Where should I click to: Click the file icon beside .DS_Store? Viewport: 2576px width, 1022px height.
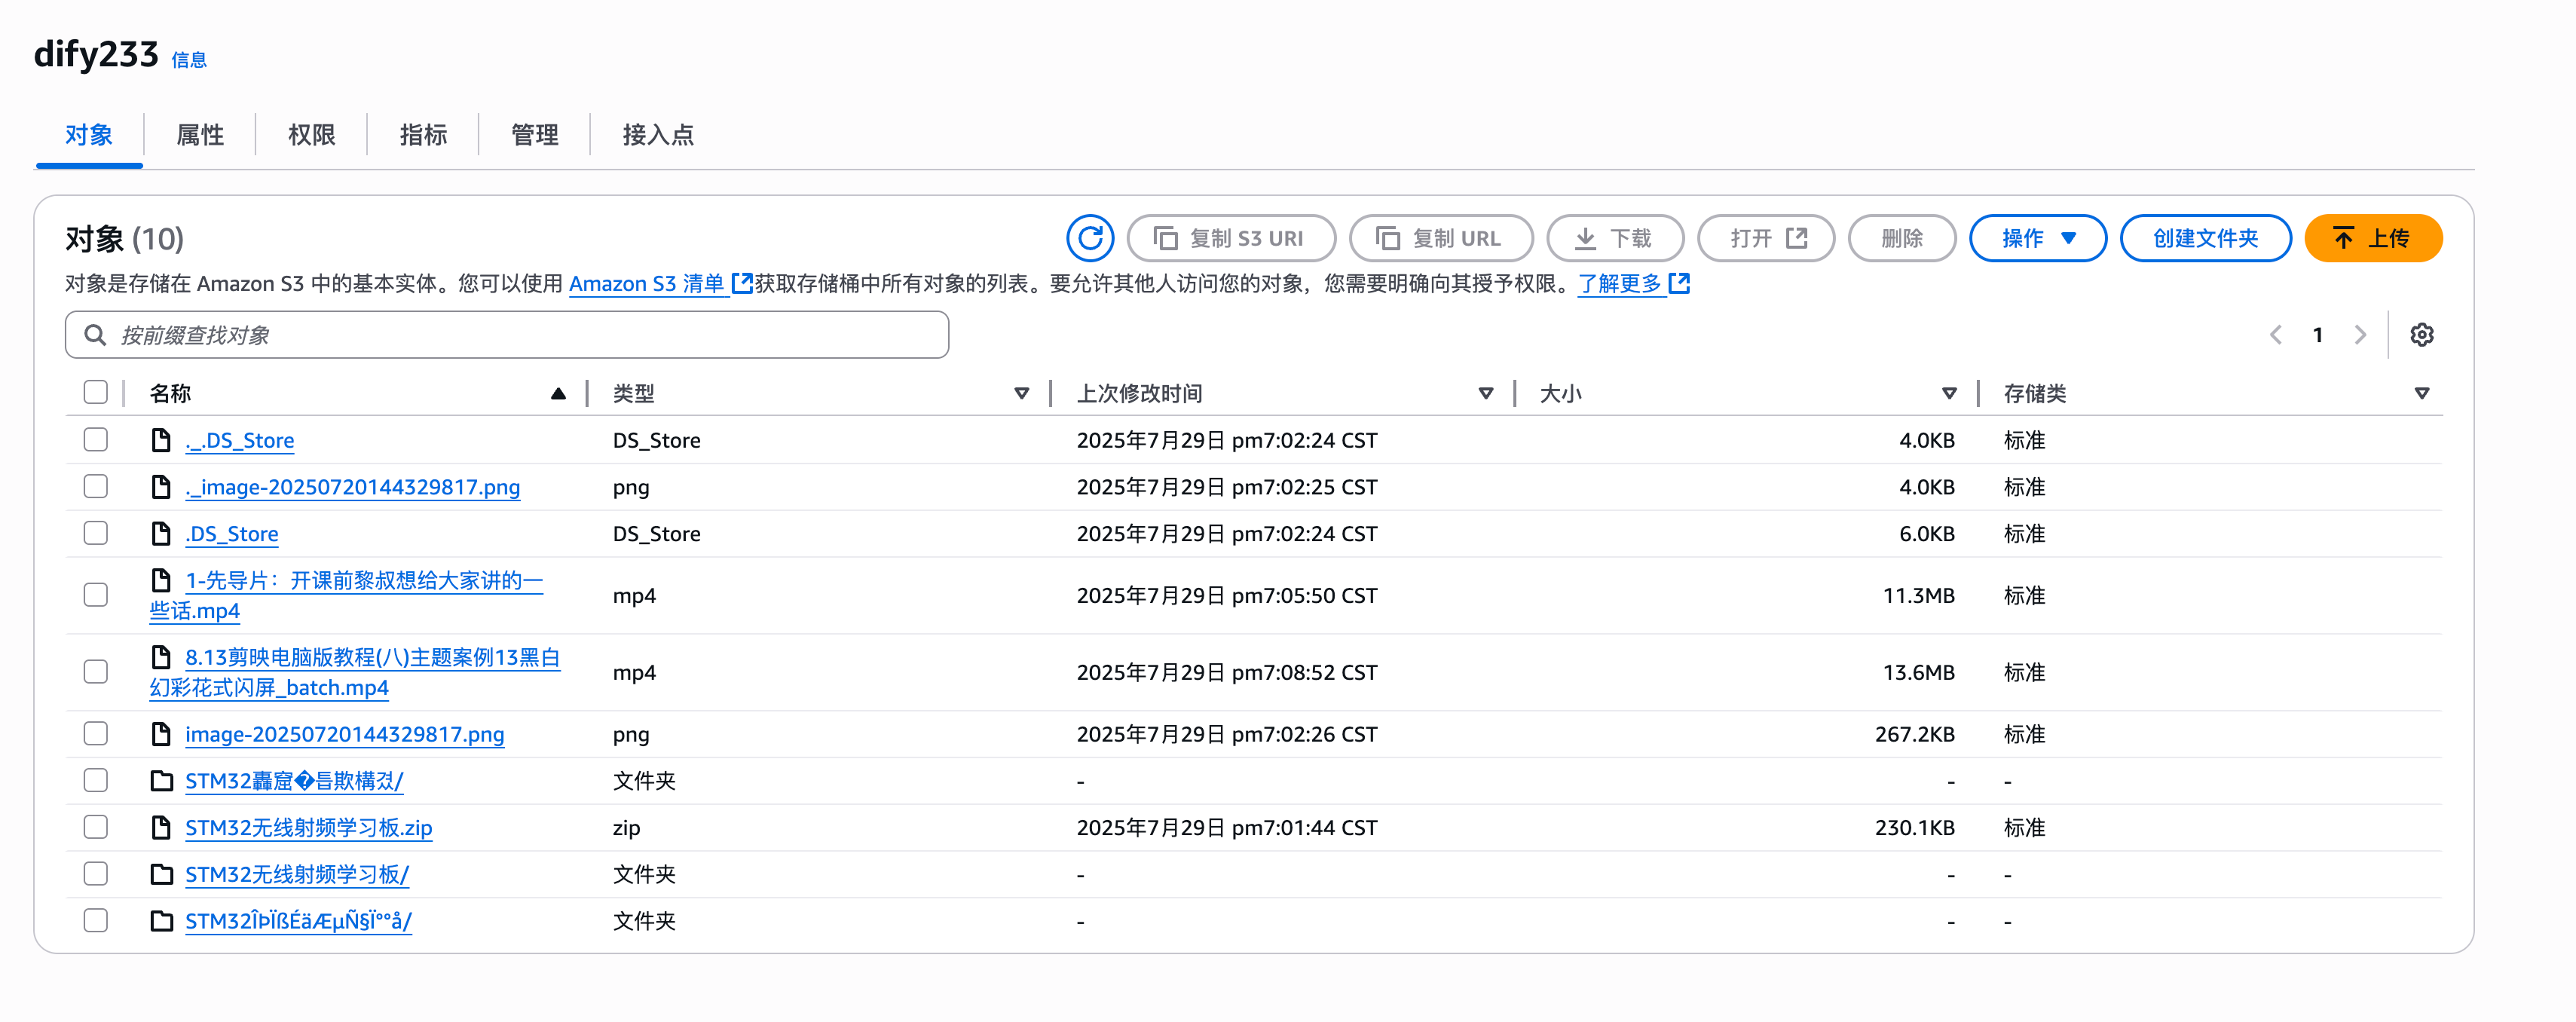[161, 534]
